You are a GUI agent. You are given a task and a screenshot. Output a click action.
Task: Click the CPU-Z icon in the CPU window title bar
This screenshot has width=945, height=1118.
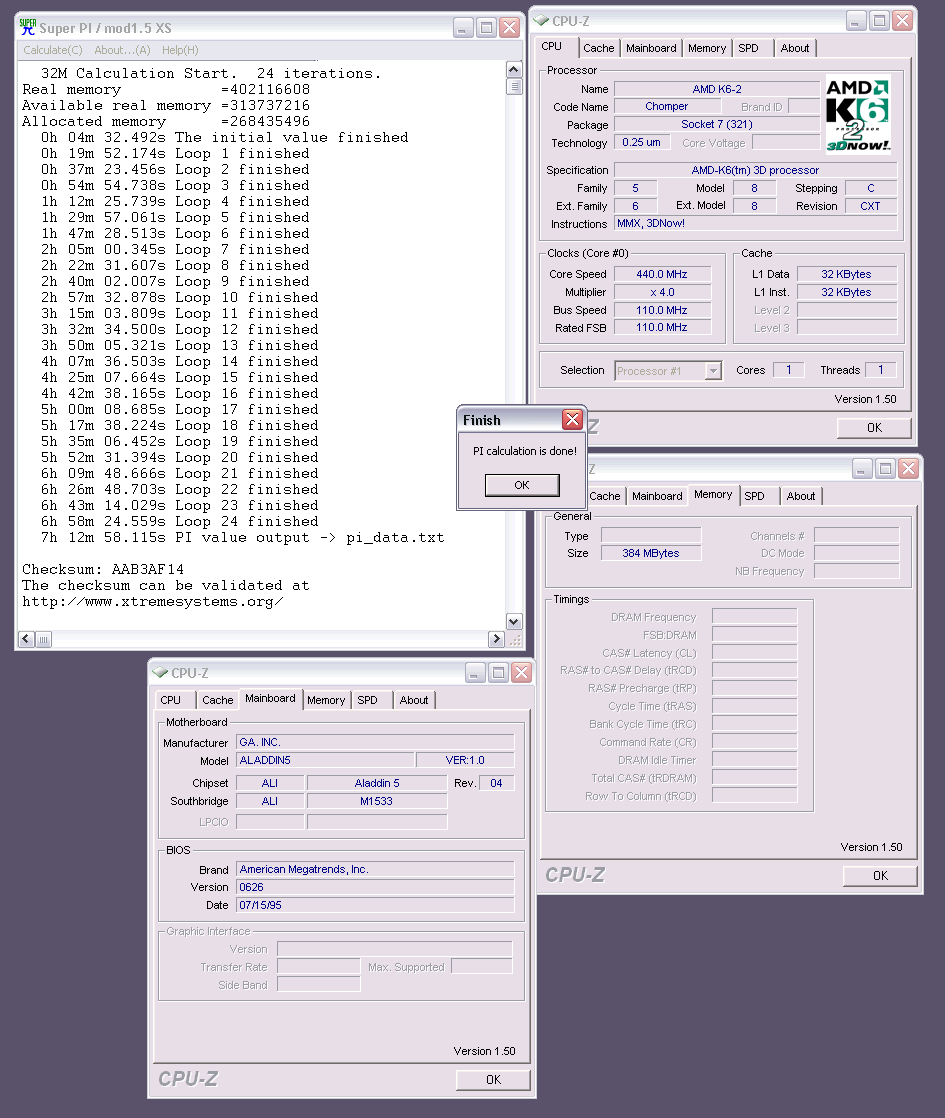click(542, 21)
